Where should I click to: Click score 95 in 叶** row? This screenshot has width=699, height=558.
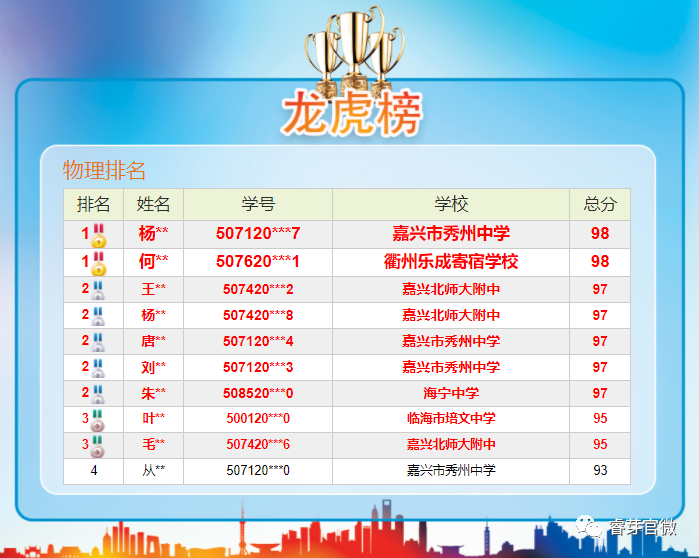point(600,418)
